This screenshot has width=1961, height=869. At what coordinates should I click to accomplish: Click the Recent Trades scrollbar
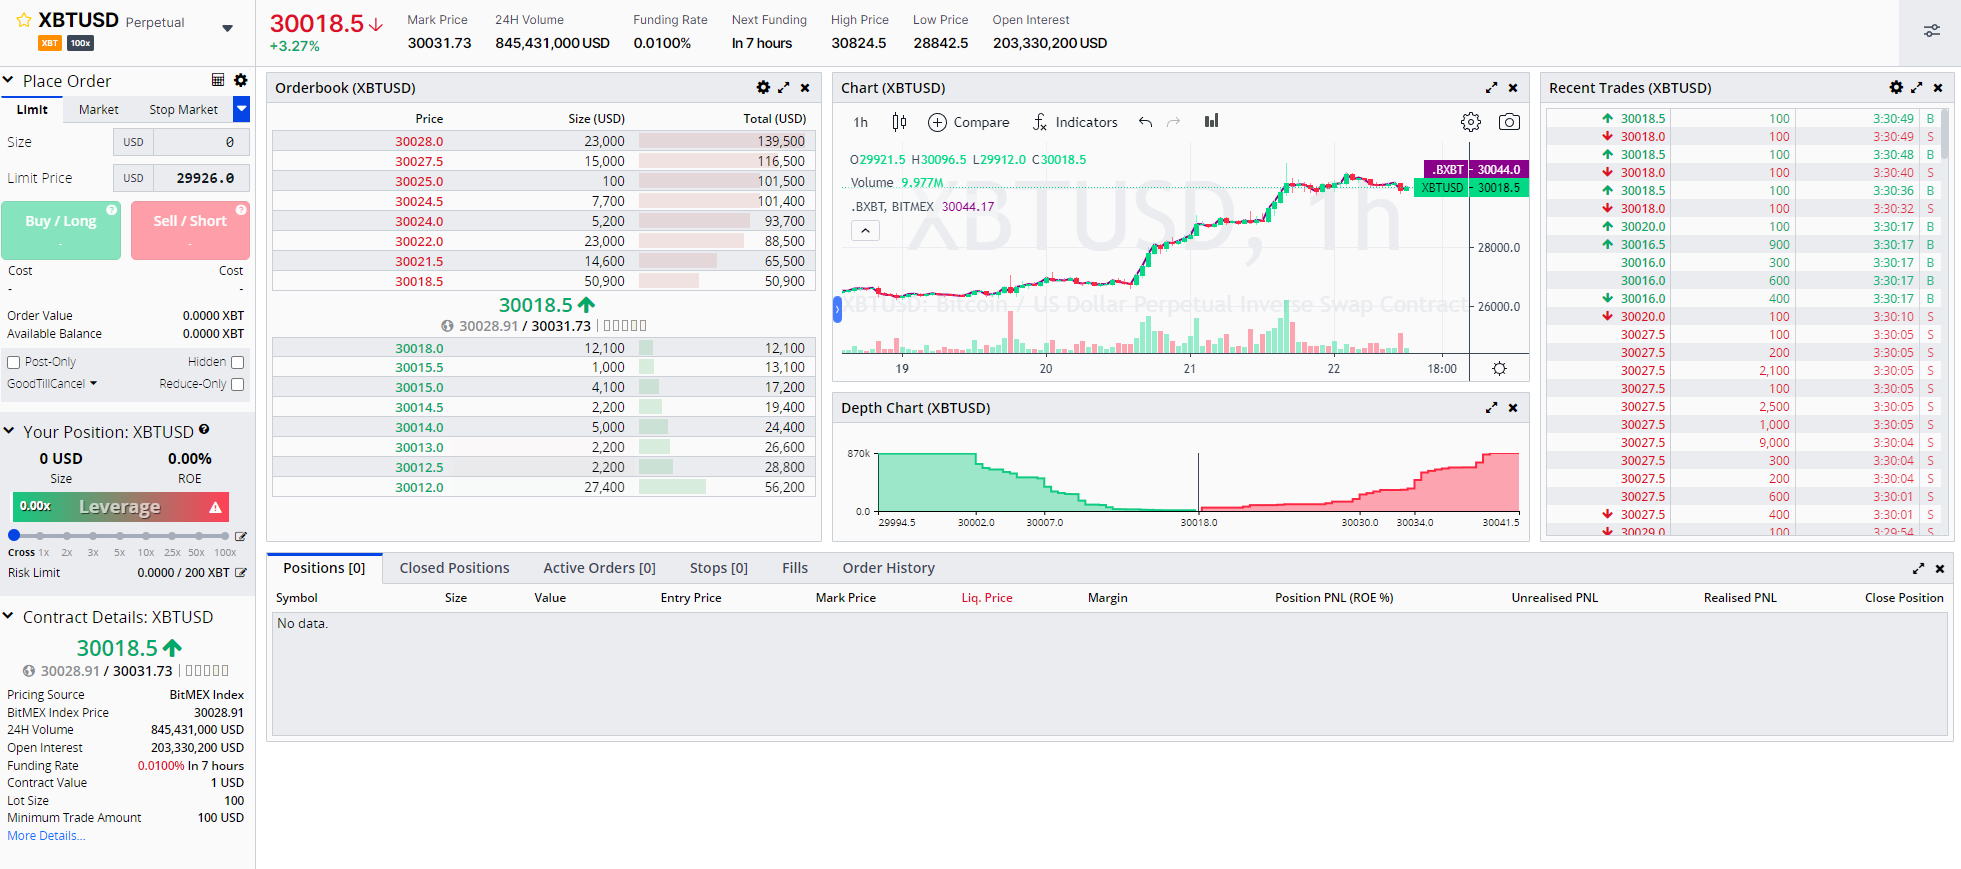point(1945,135)
